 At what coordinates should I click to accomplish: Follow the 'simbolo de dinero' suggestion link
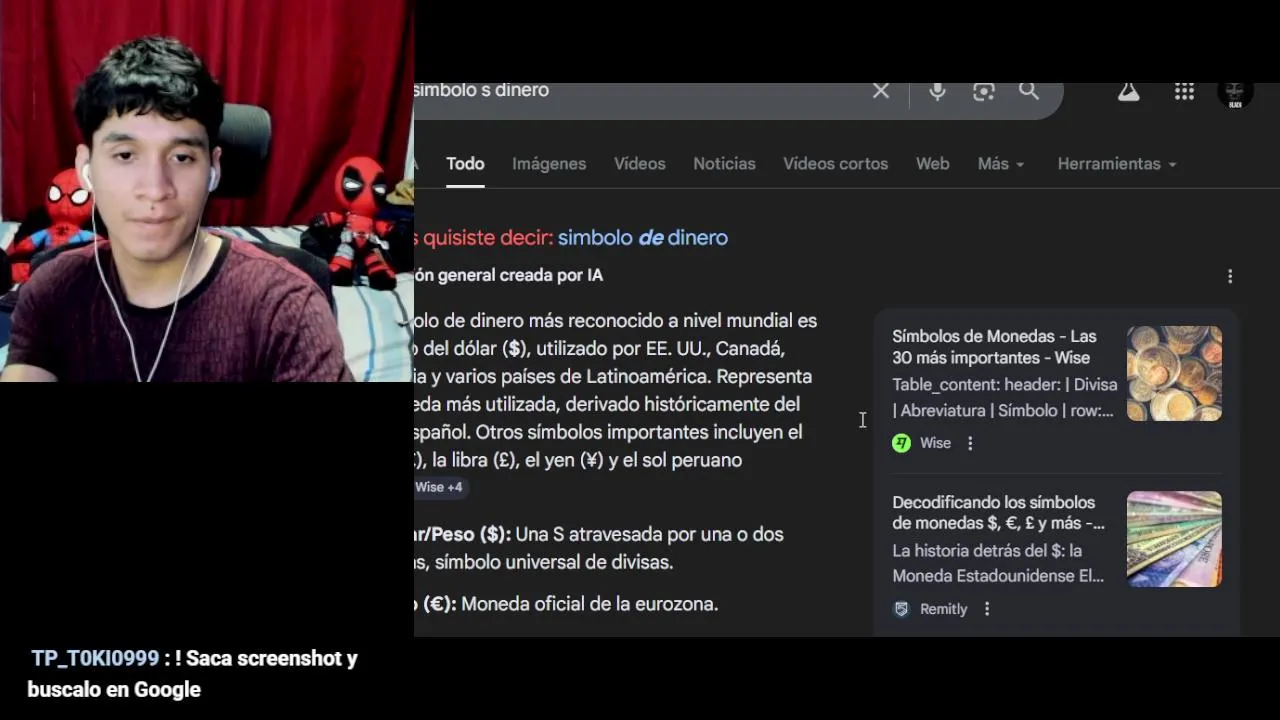[x=643, y=238]
